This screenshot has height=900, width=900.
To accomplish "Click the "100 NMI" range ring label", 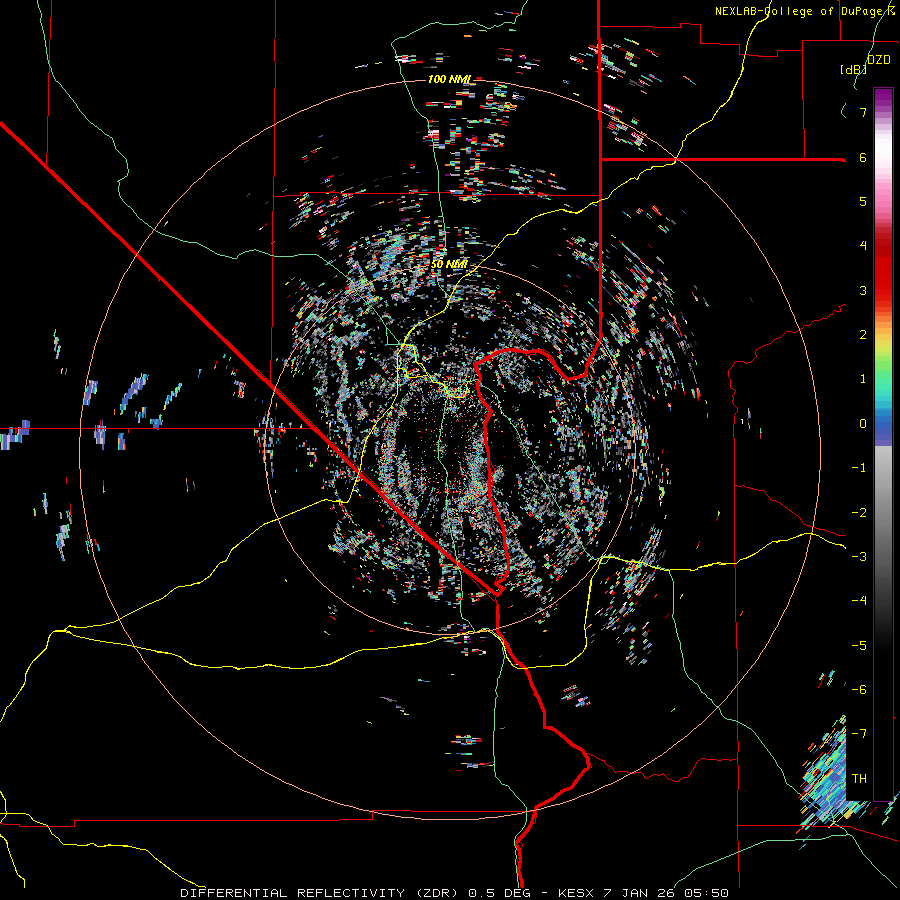I will coord(449,79).
